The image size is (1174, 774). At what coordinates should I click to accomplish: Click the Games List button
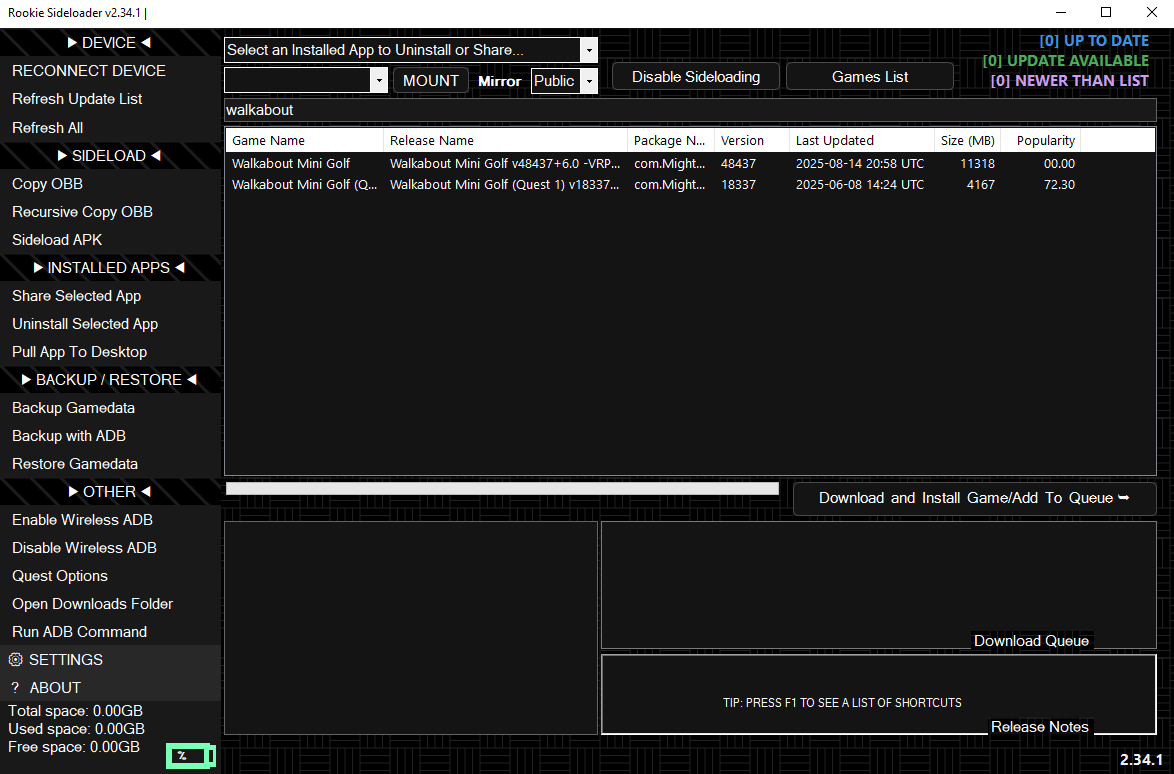point(869,76)
